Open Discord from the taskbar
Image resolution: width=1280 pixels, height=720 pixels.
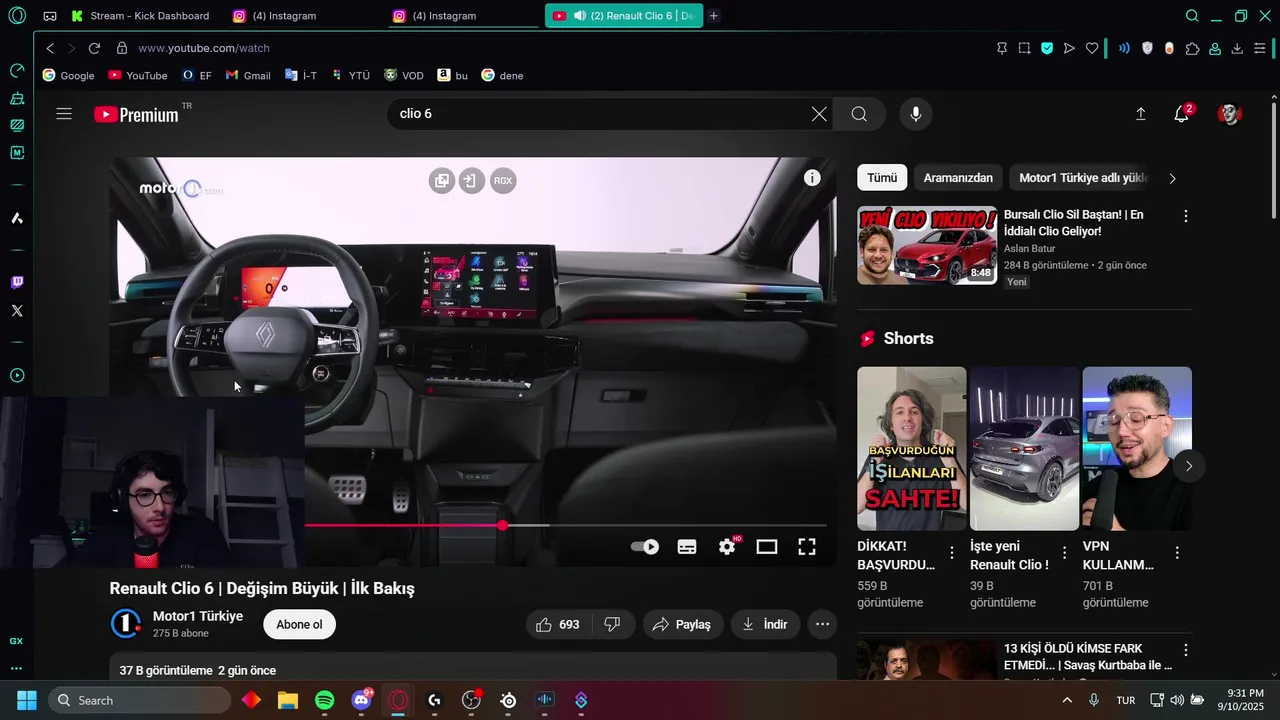click(x=362, y=700)
